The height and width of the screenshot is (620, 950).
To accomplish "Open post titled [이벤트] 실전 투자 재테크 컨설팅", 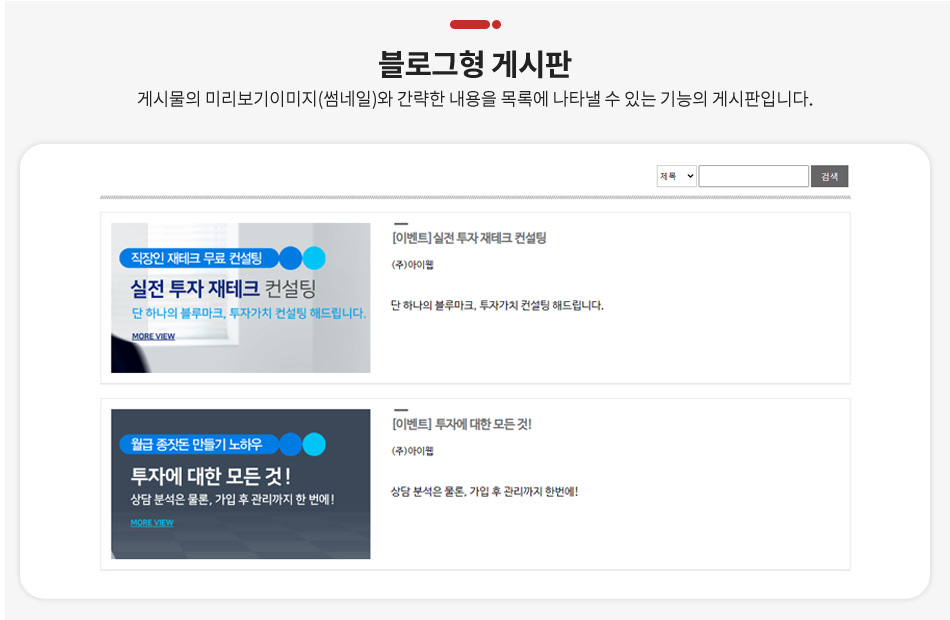I will [x=469, y=238].
